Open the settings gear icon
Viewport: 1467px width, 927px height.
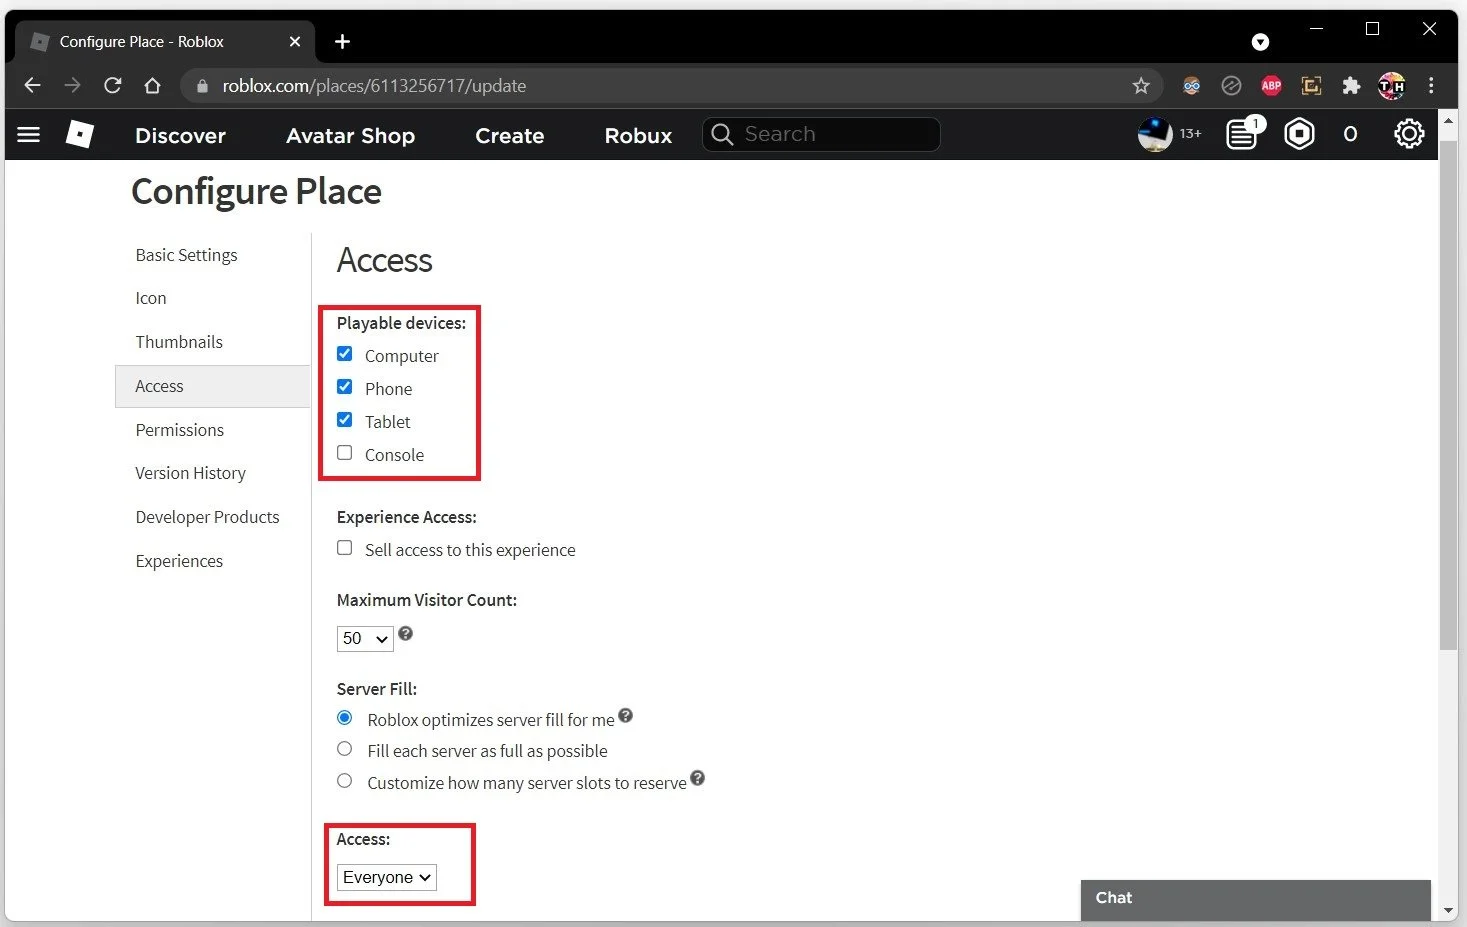1409,134
